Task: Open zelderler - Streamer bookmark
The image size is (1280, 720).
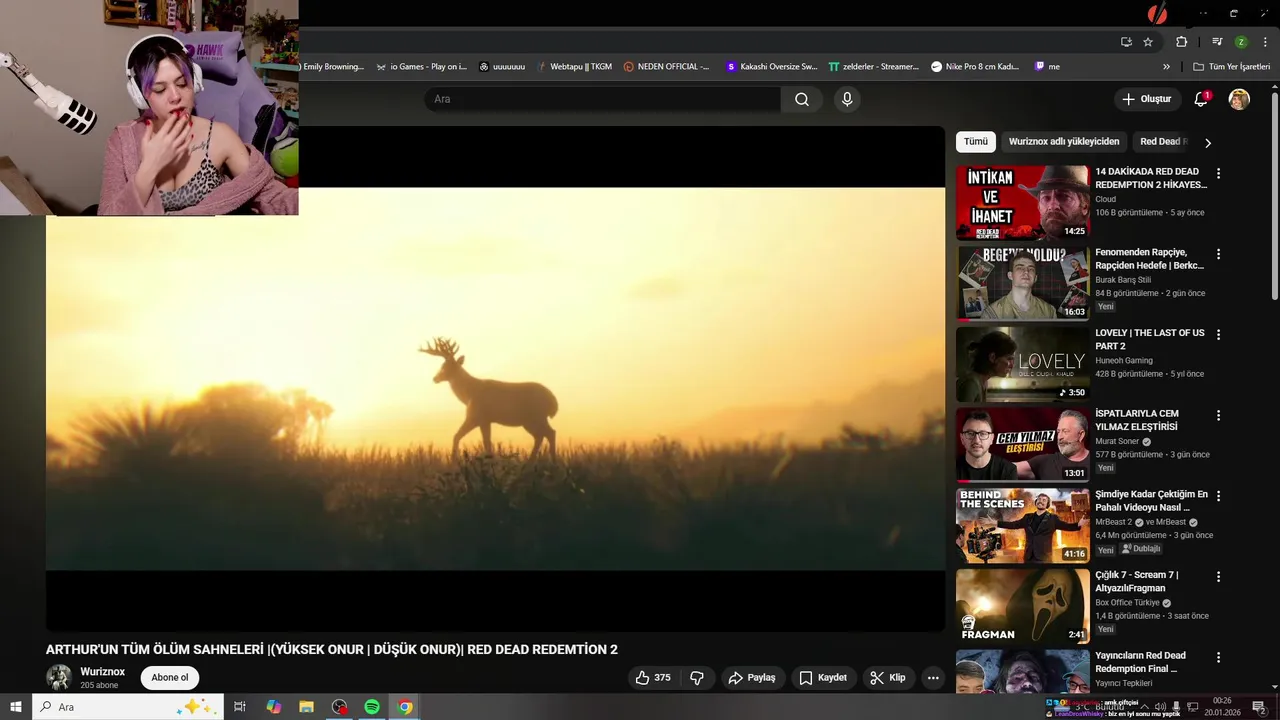Action: (874, 67)
